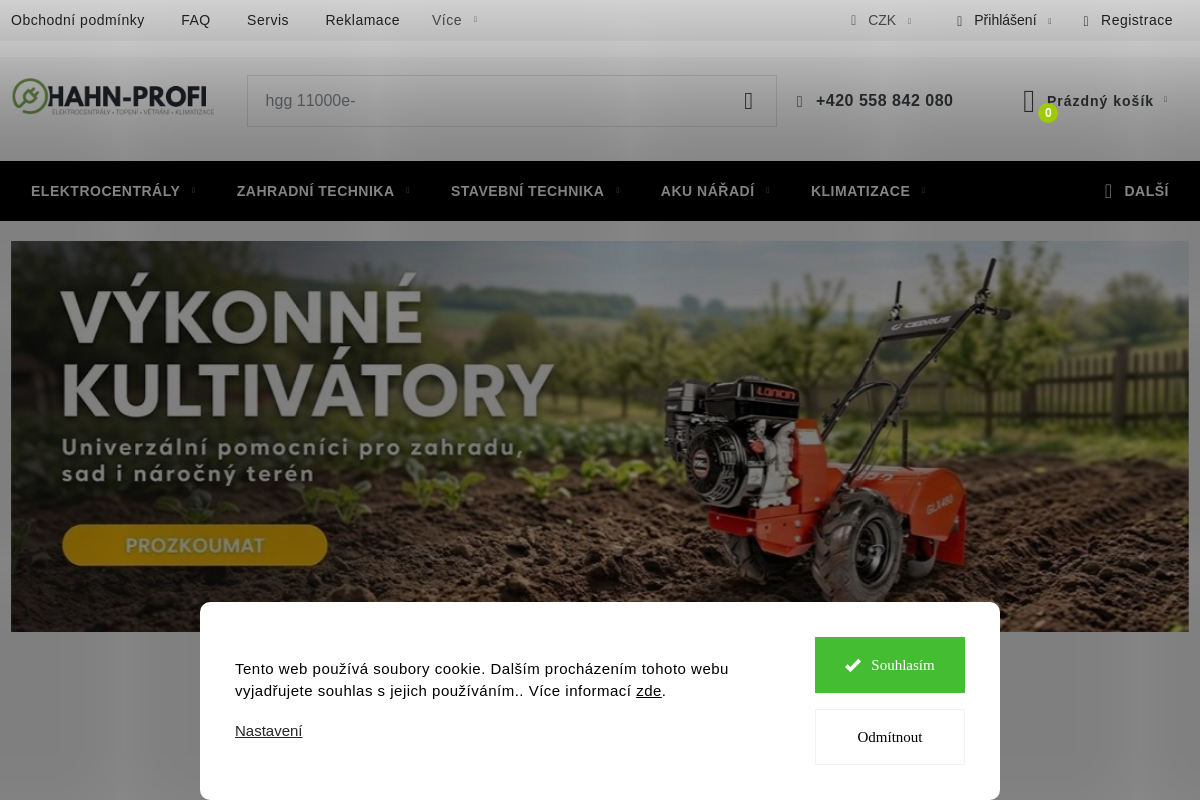The width and height of the screenshot is (1200, 800).
Task: Expand the Elektrocentrály category menu
Action: [x=113, y=191]
